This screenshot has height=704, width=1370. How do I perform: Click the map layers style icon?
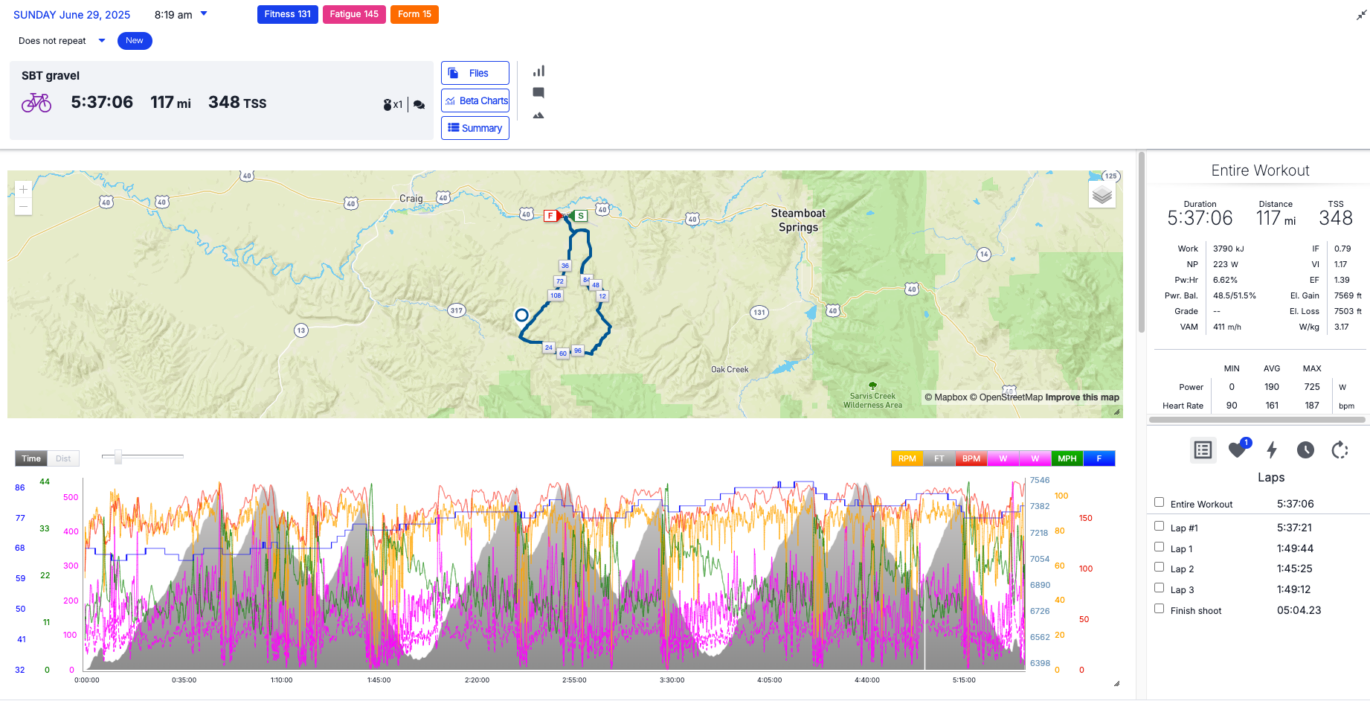coord(1102,193)
